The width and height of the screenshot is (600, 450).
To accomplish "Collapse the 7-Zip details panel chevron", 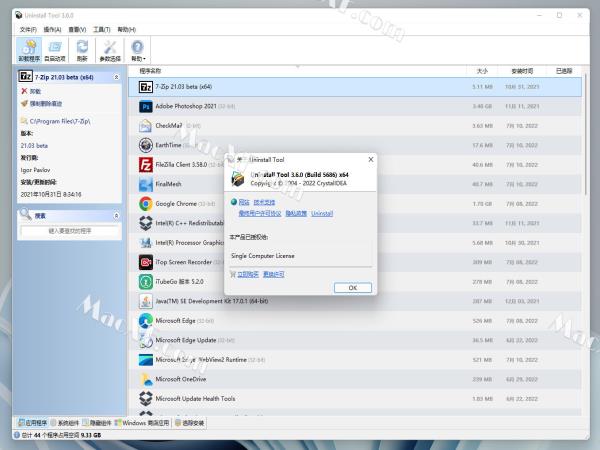I will [116, 77].
